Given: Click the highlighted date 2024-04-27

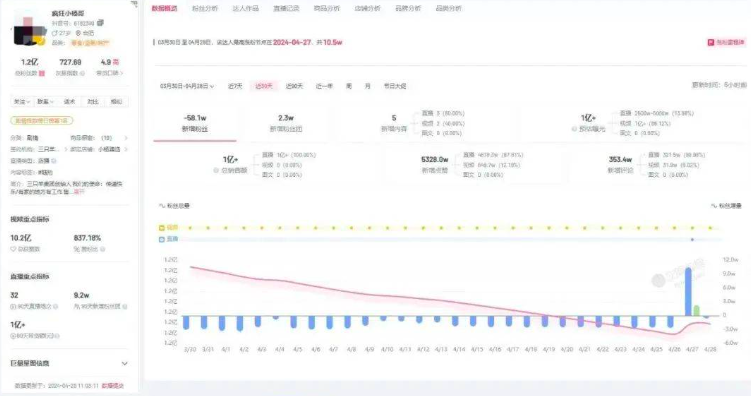Looking at the screenshot, I should (292, 43).
